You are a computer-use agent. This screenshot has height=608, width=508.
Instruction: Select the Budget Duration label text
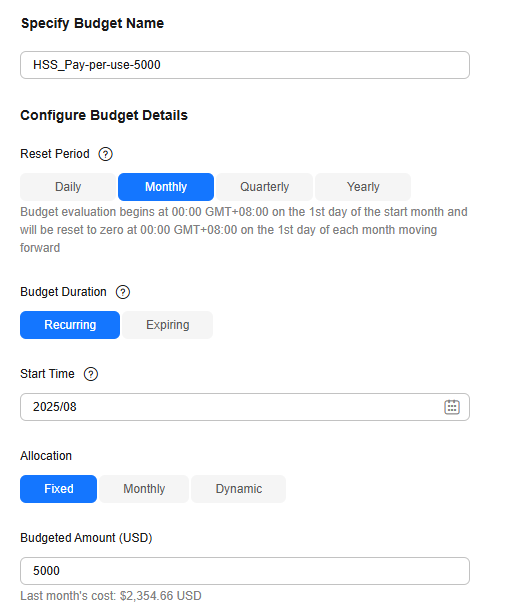coord(63,292)
